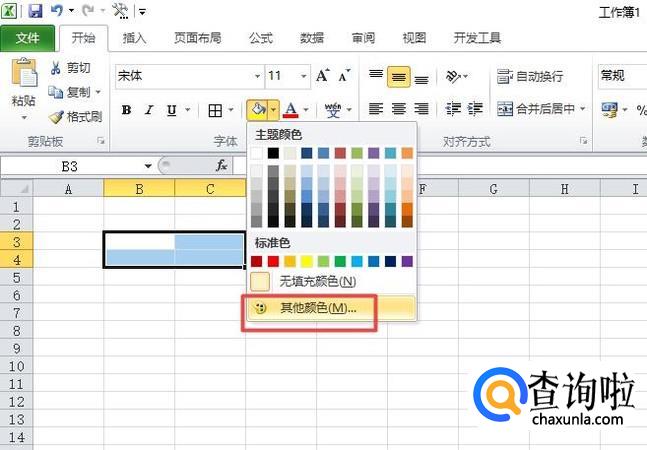This screenshot has width=647, height=450.
Task: Click the decrease font size icon
Action: pos(344,75)
